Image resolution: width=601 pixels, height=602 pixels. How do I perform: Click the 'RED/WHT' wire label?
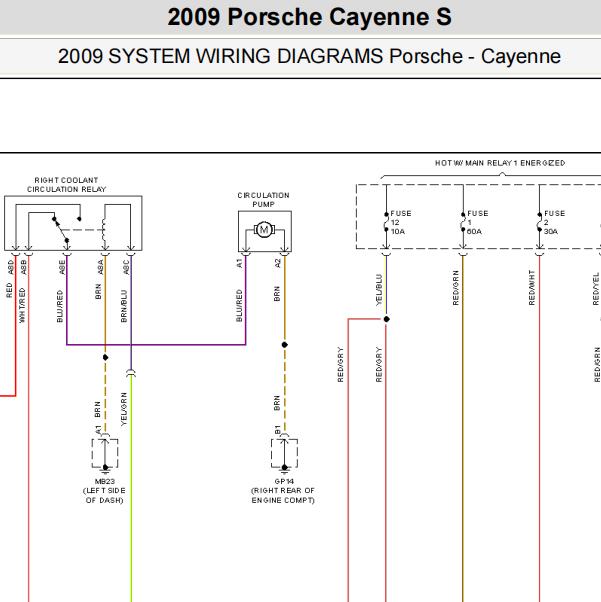[532, 288]
